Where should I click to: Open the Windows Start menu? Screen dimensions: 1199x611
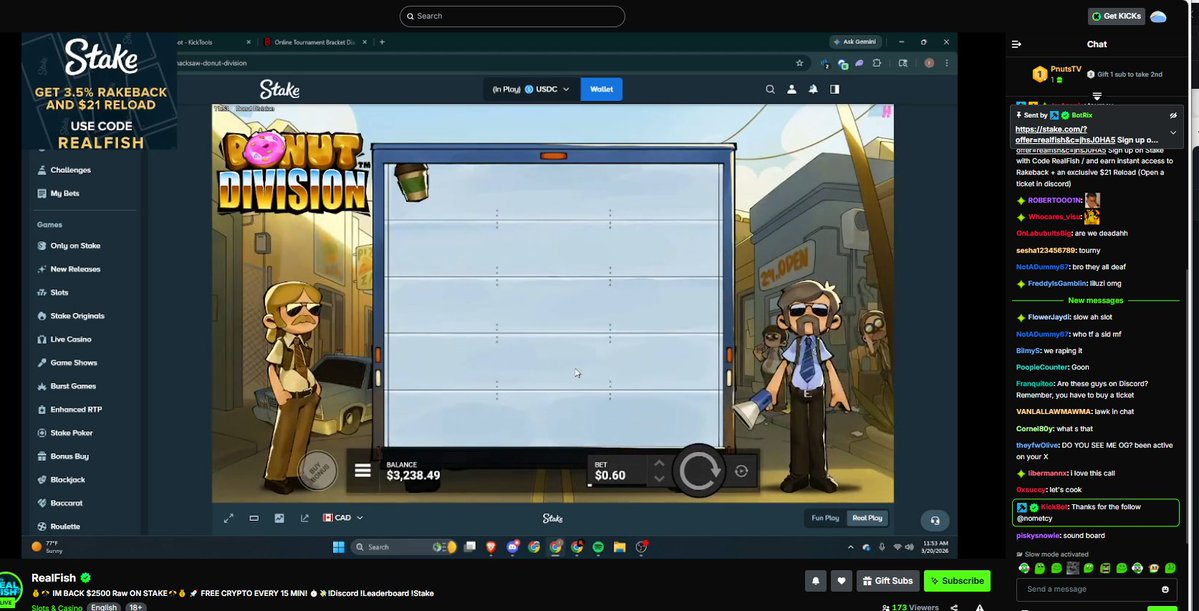pos(338,547)
